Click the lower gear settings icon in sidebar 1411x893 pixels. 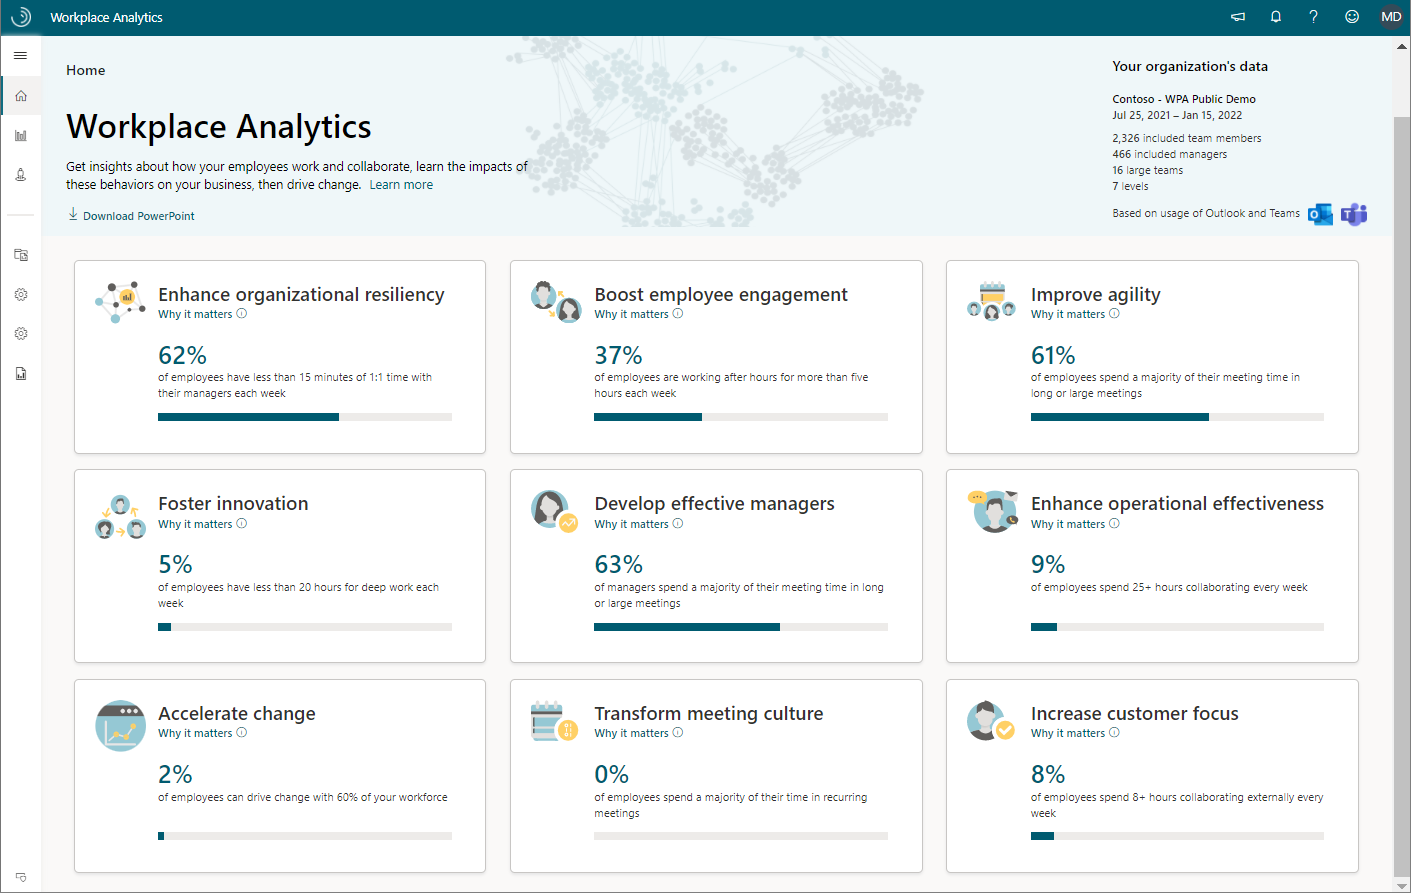click(x=21, y=333)
